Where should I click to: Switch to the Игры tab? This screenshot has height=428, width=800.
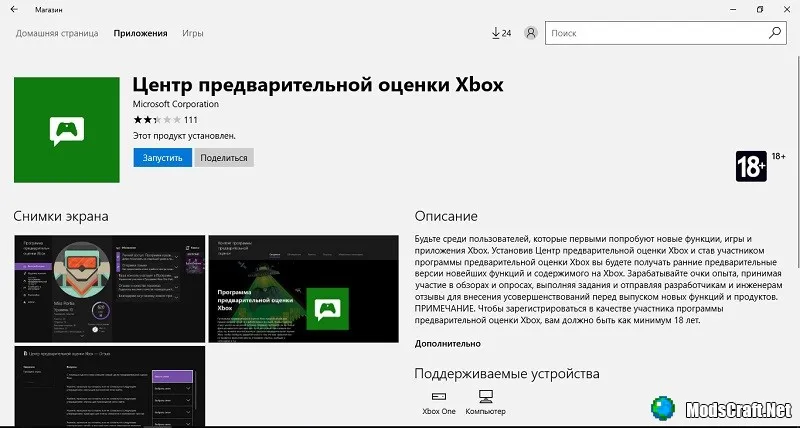pos(193,33)
